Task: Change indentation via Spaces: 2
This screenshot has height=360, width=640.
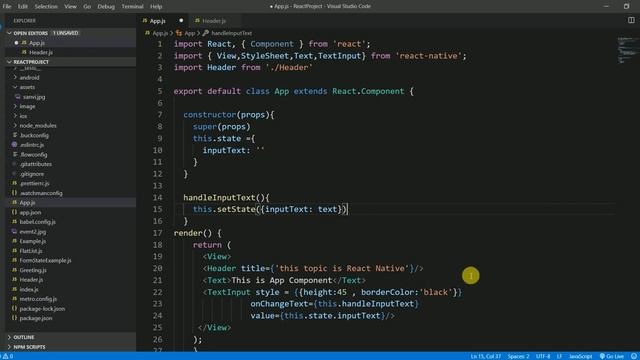Action: coord(518,356)
